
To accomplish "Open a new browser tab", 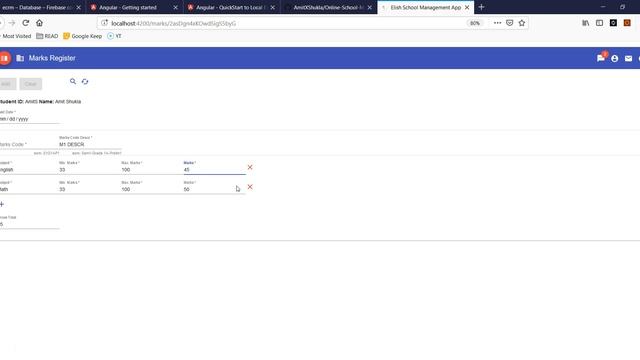I will coord(481,7).
